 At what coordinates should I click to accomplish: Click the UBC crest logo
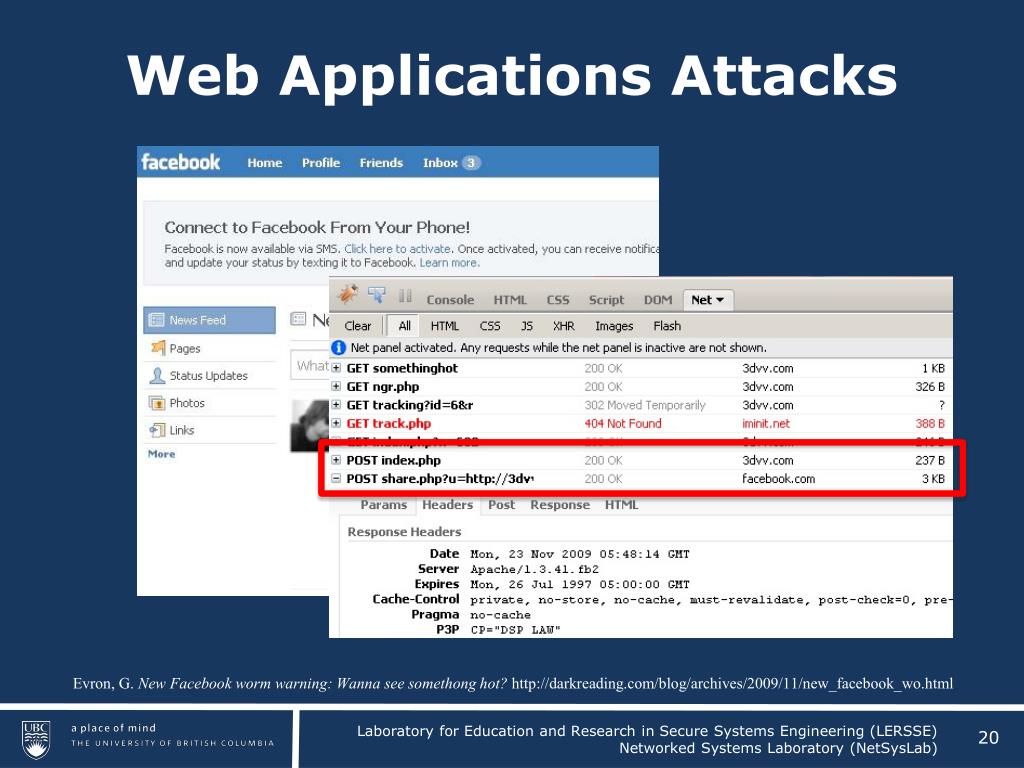tap(35, 739)
